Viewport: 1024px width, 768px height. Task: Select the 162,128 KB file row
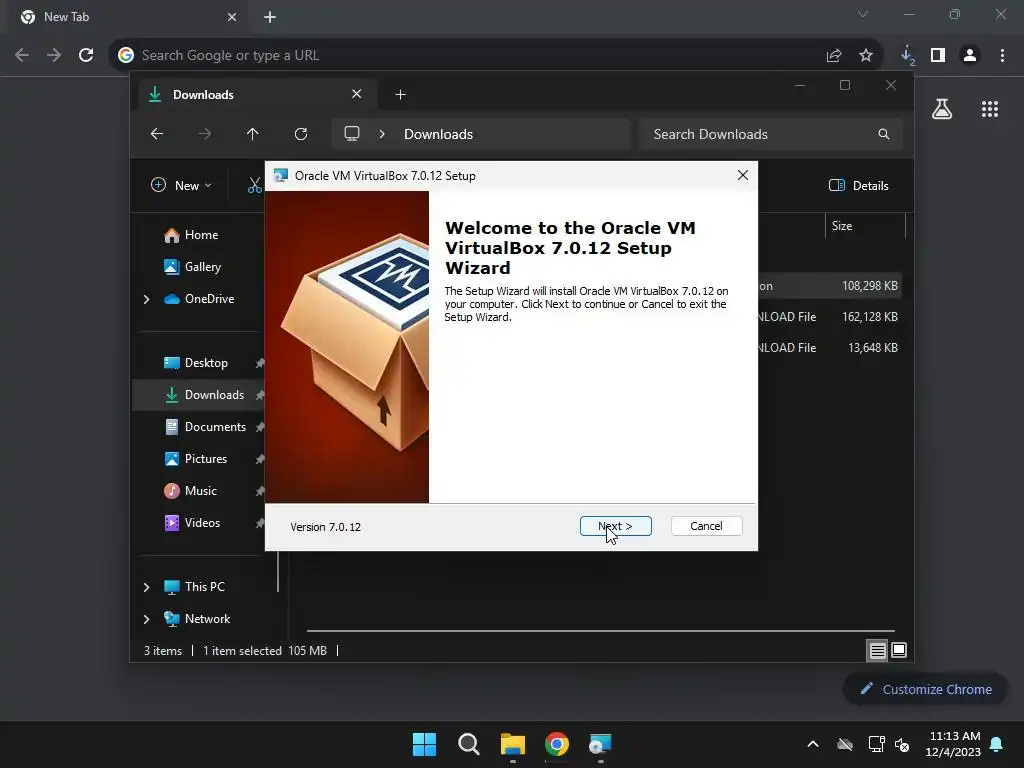(829, 317)
